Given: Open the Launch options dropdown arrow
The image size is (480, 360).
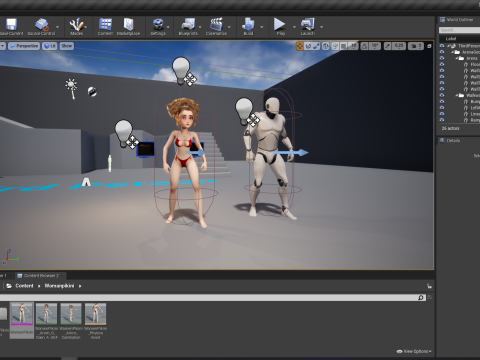Looking at the screenshot, I should coord(322,27).
